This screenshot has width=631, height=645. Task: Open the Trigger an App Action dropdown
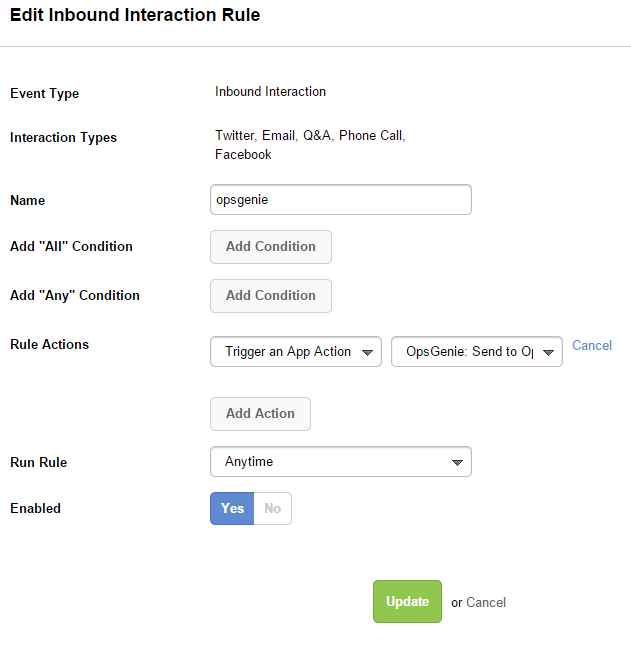point(296,352)
